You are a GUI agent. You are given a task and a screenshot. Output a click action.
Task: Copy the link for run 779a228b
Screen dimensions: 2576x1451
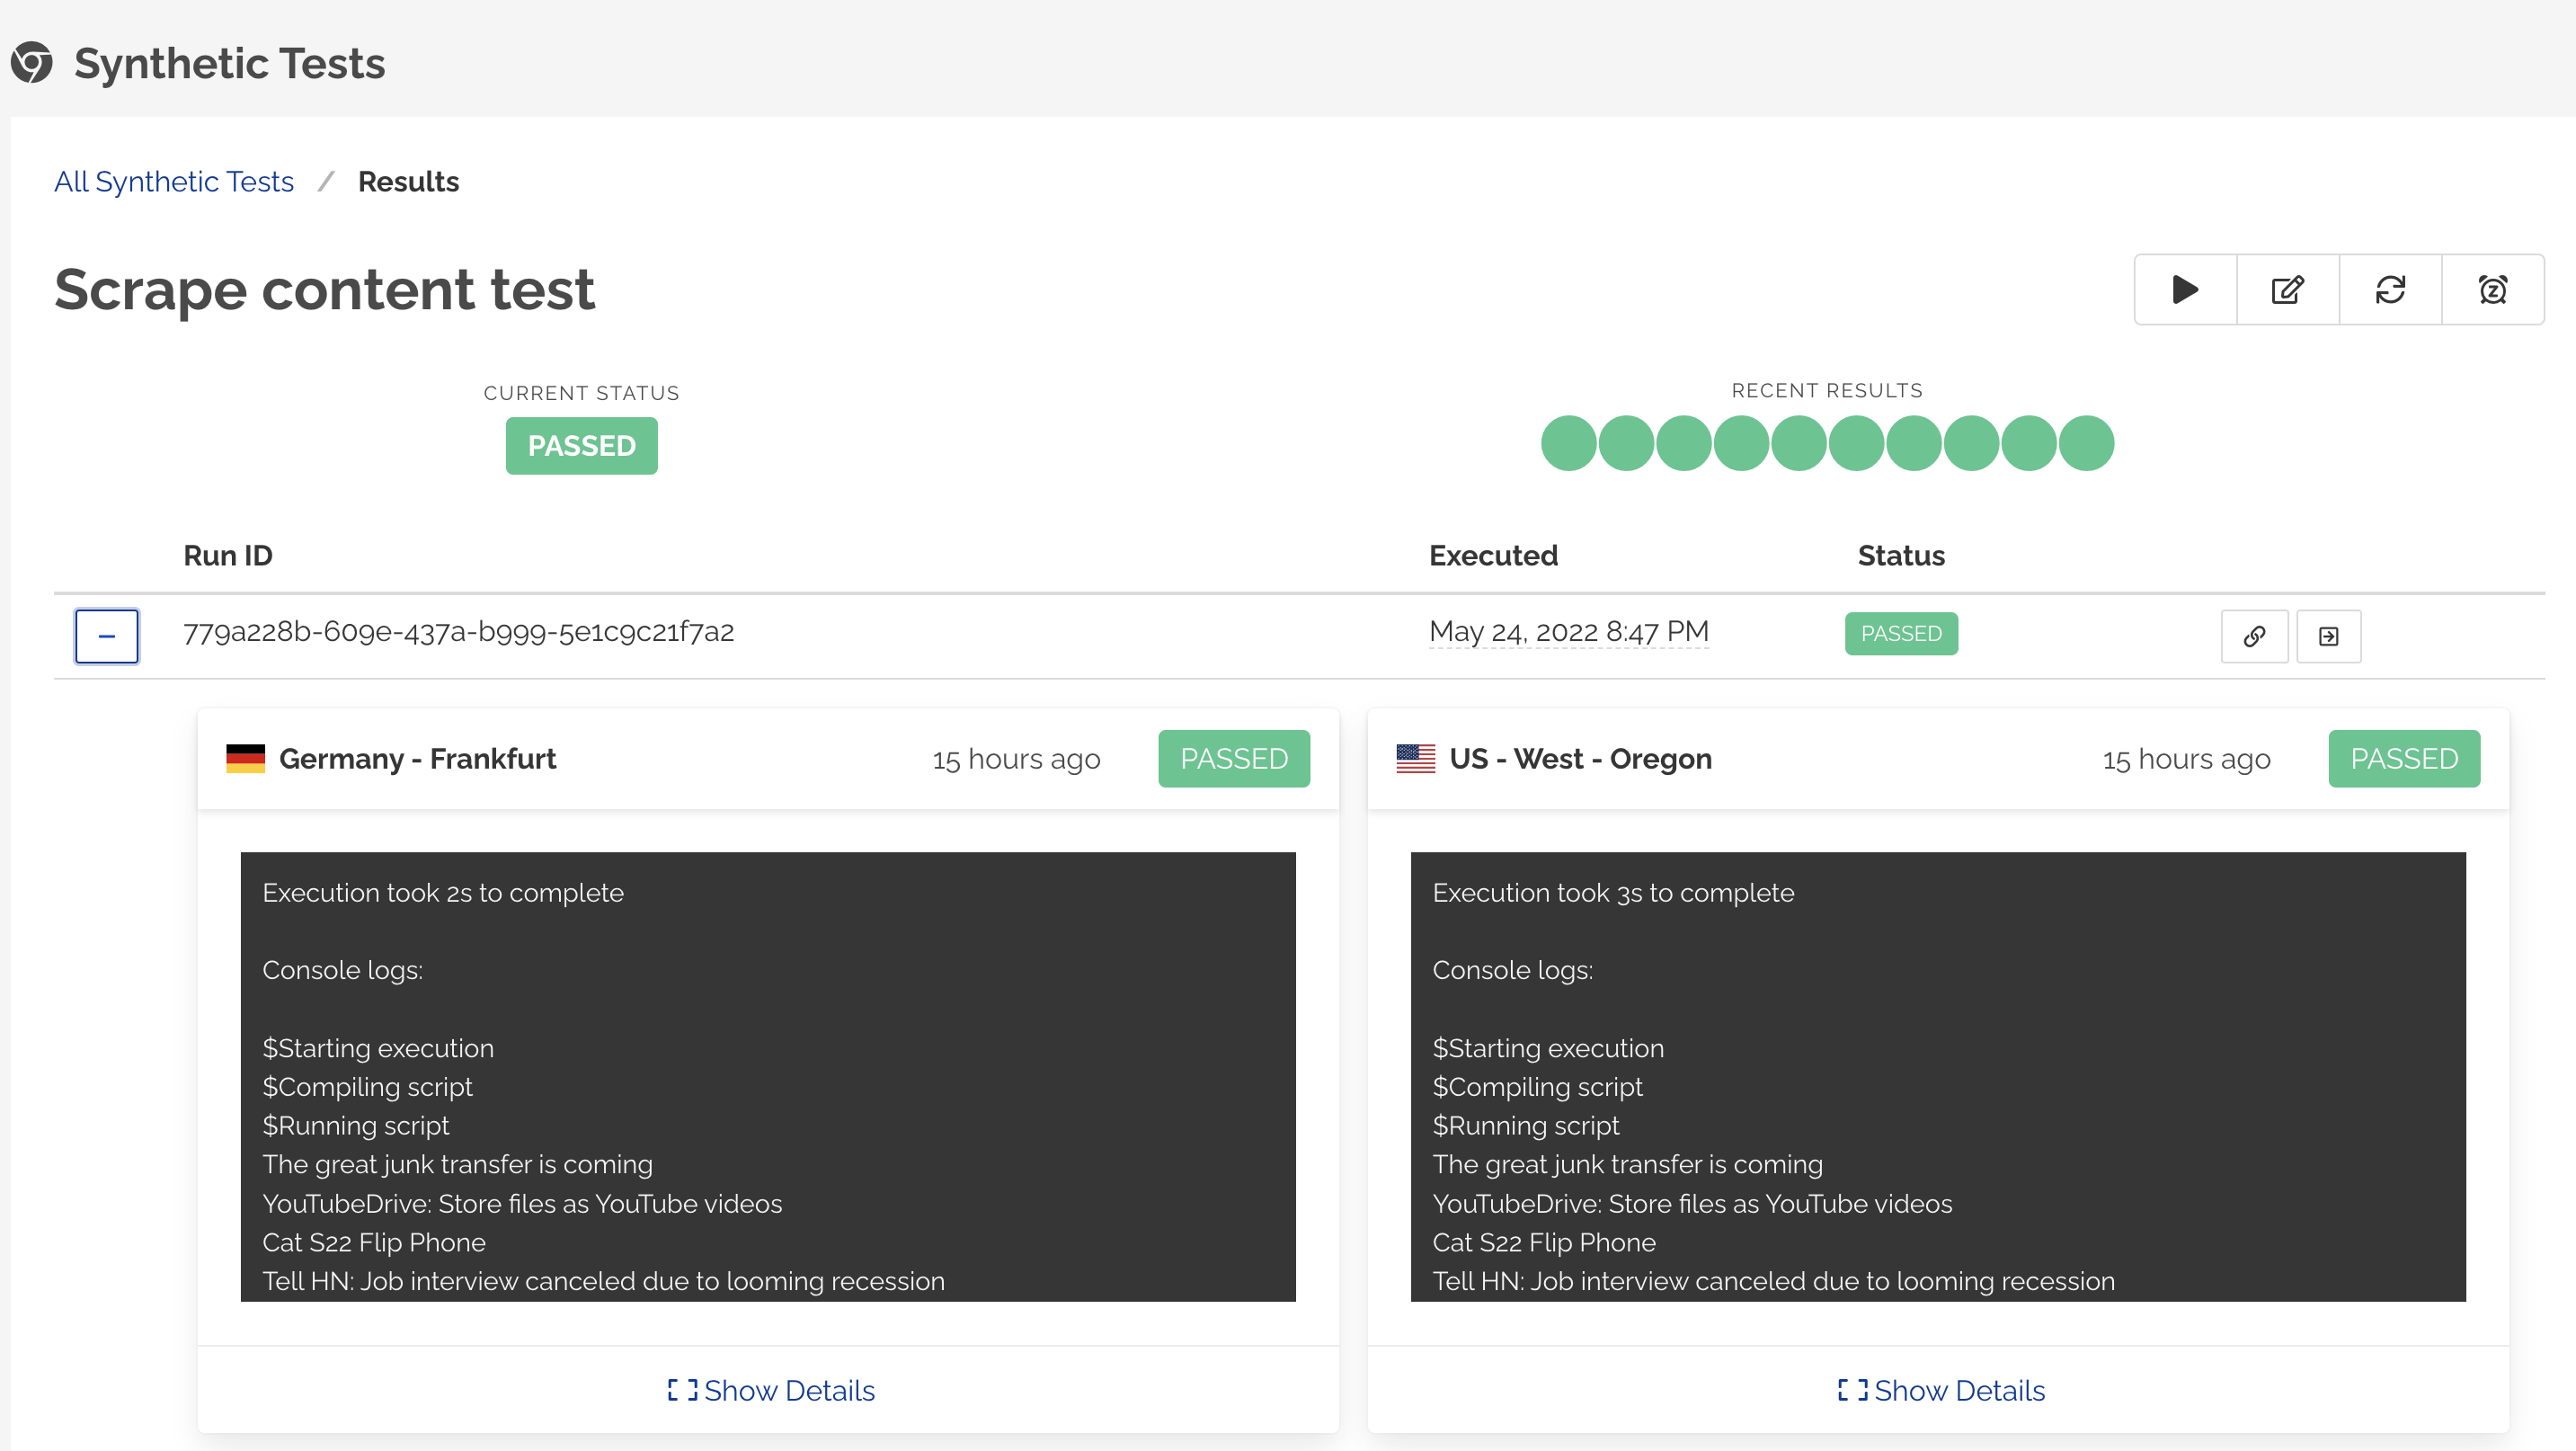[2255, 636]
